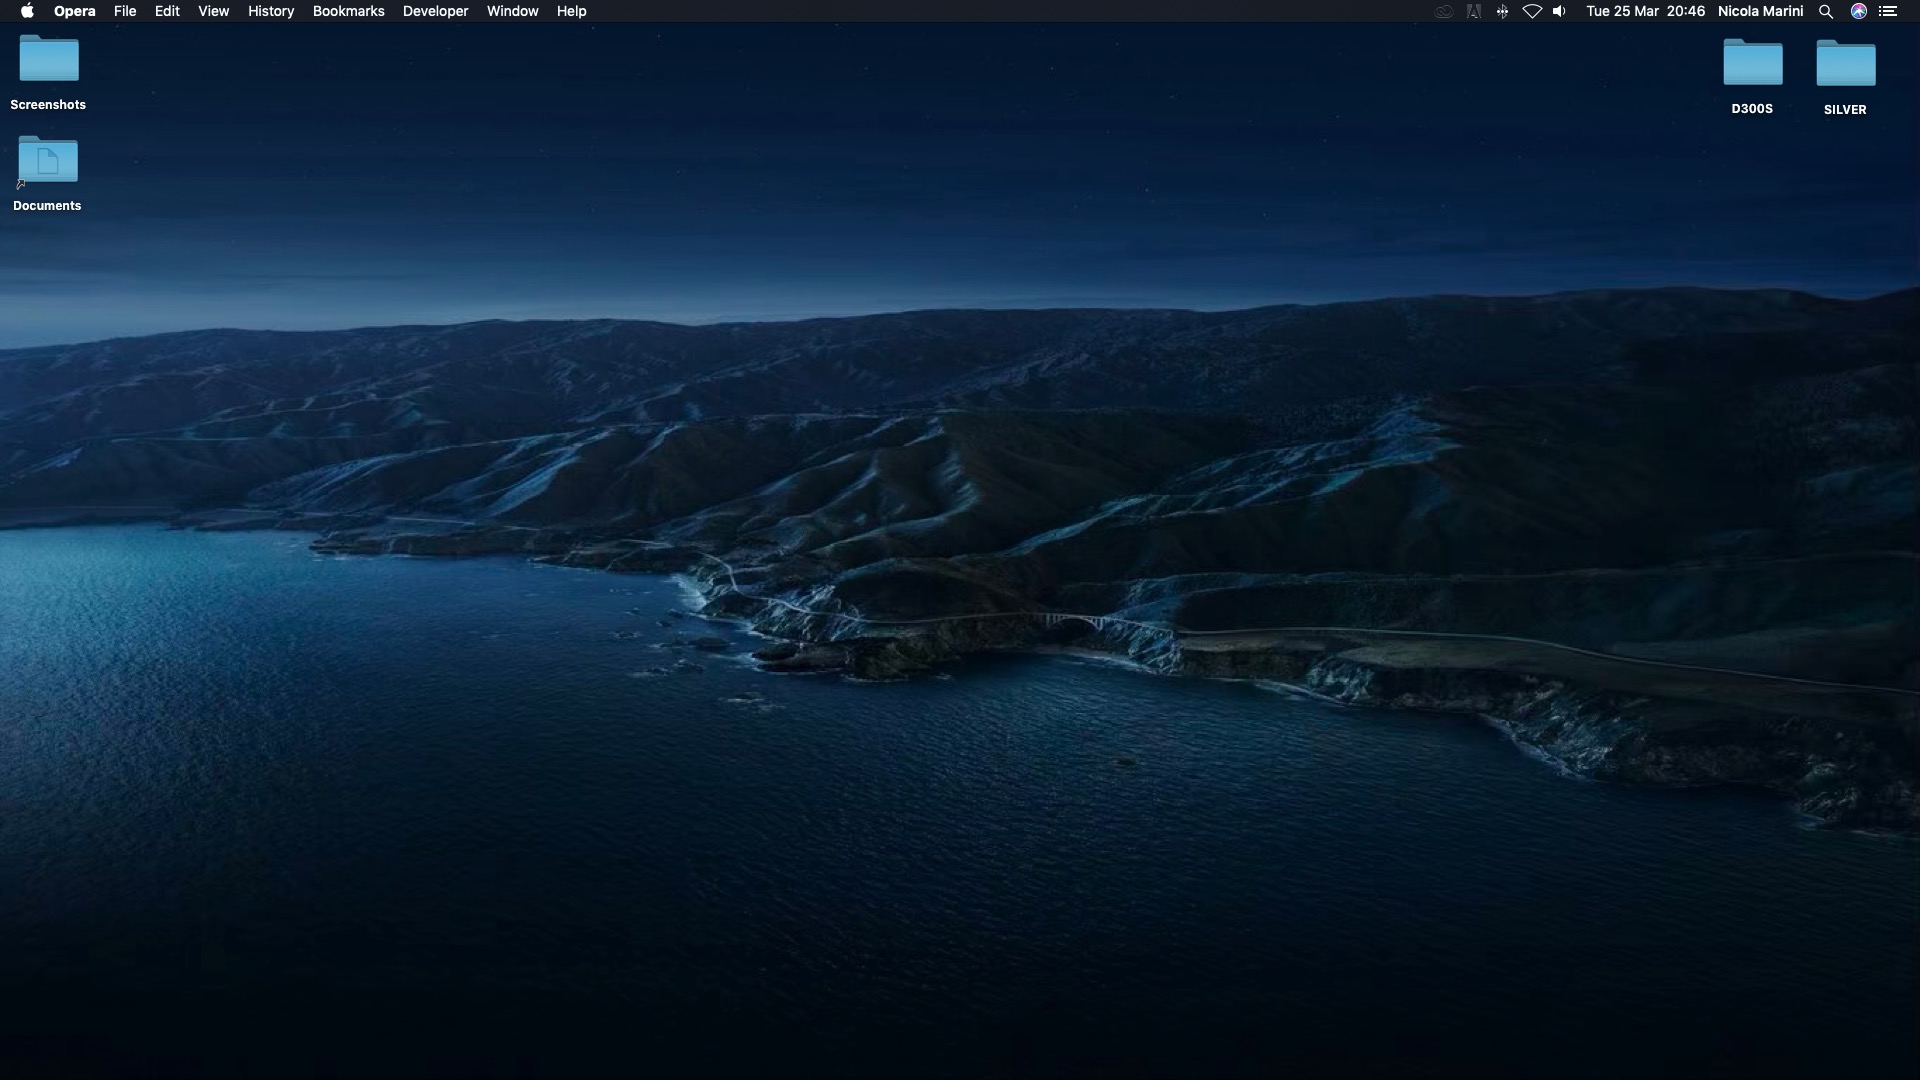Click the date and time in menu bar
The height and width of the screenshot is (1080, 1920).
[1645, 11]
